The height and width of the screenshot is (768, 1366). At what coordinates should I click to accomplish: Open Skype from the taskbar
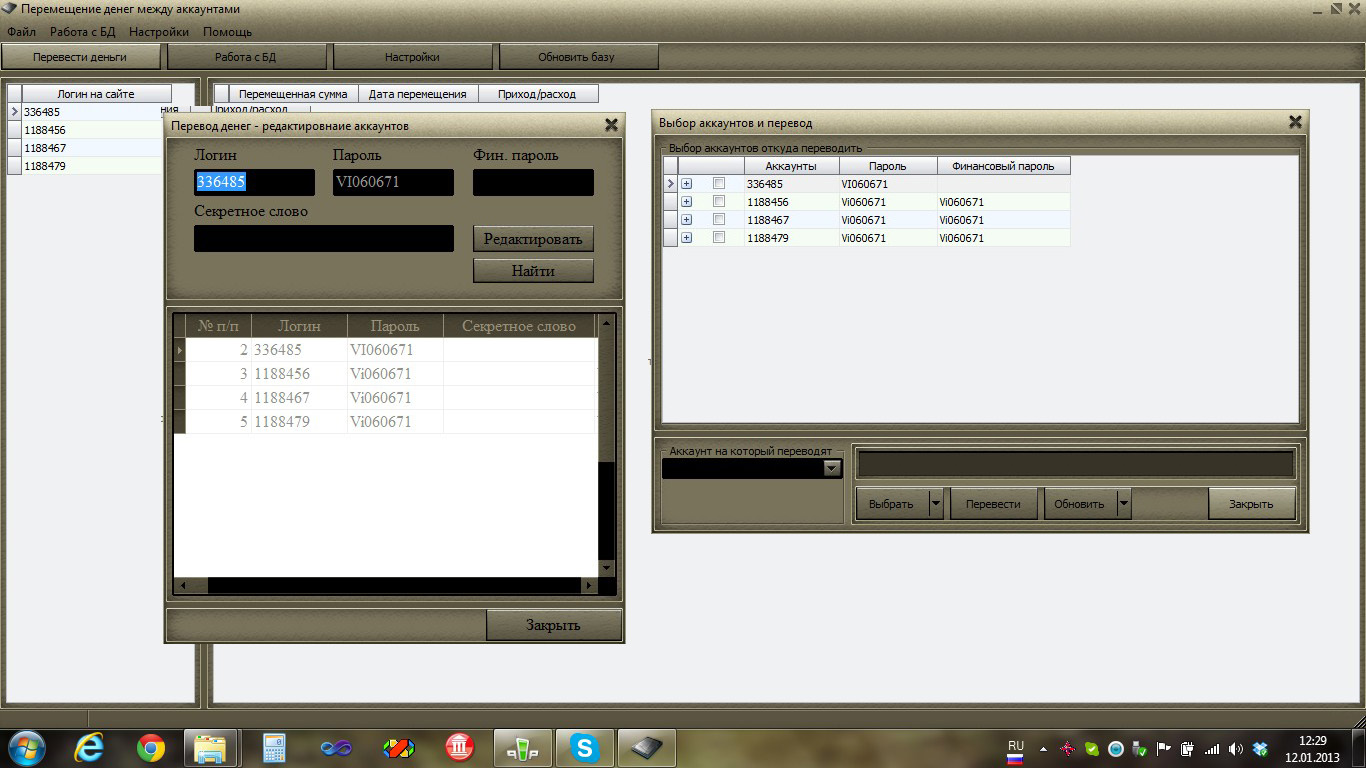click(x=584, y=747)
